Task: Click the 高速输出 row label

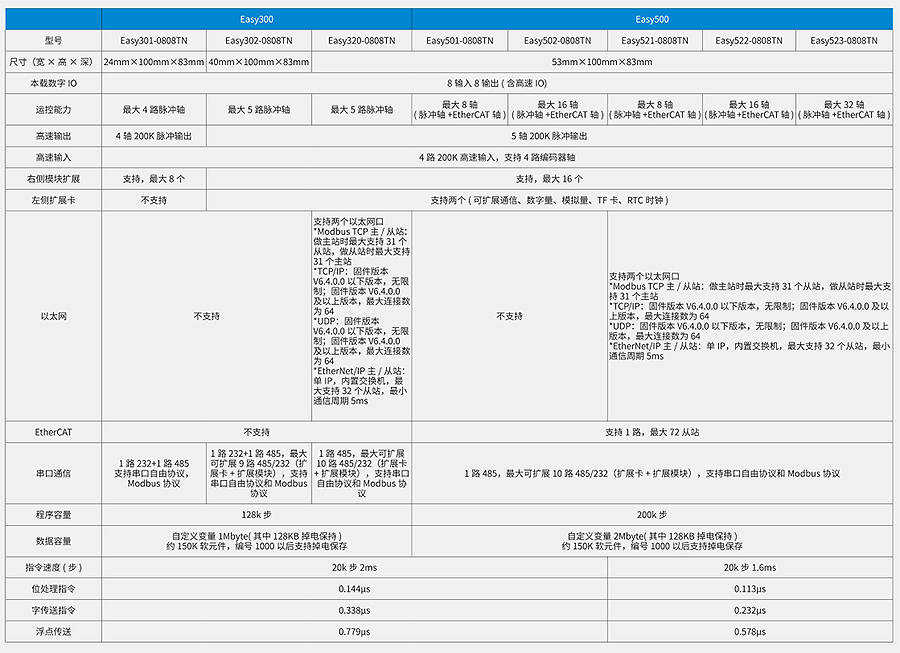Action: (x=53, y=137)
